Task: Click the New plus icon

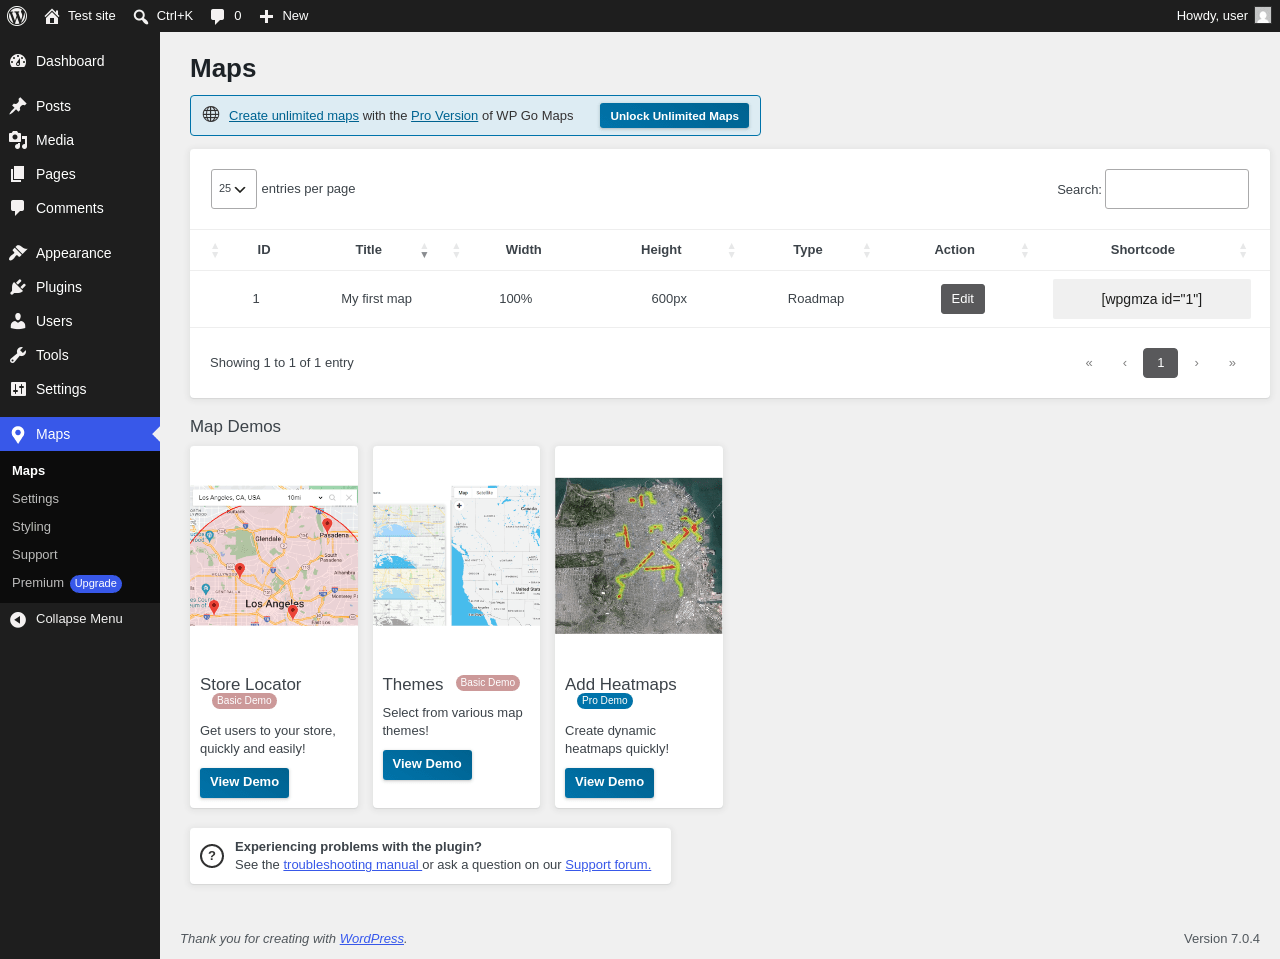Action: pos(266,16)
